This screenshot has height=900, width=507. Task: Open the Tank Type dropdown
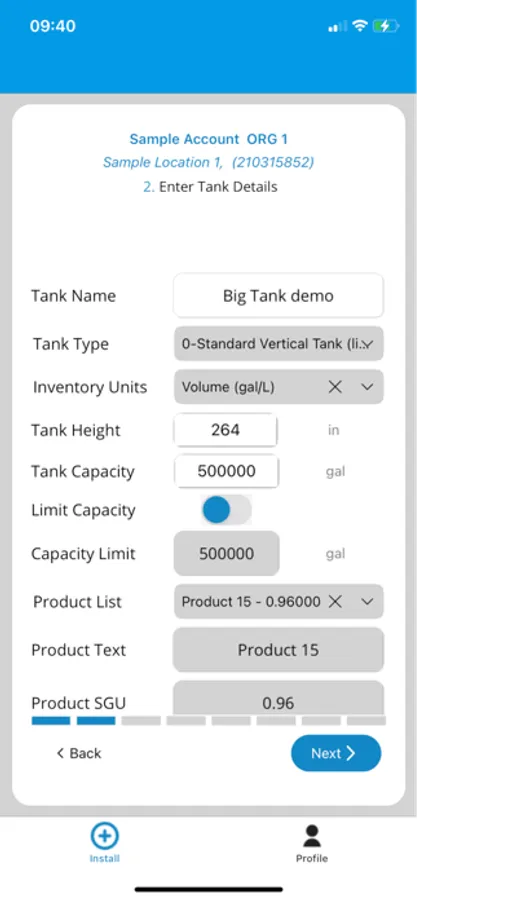(278, 344)
